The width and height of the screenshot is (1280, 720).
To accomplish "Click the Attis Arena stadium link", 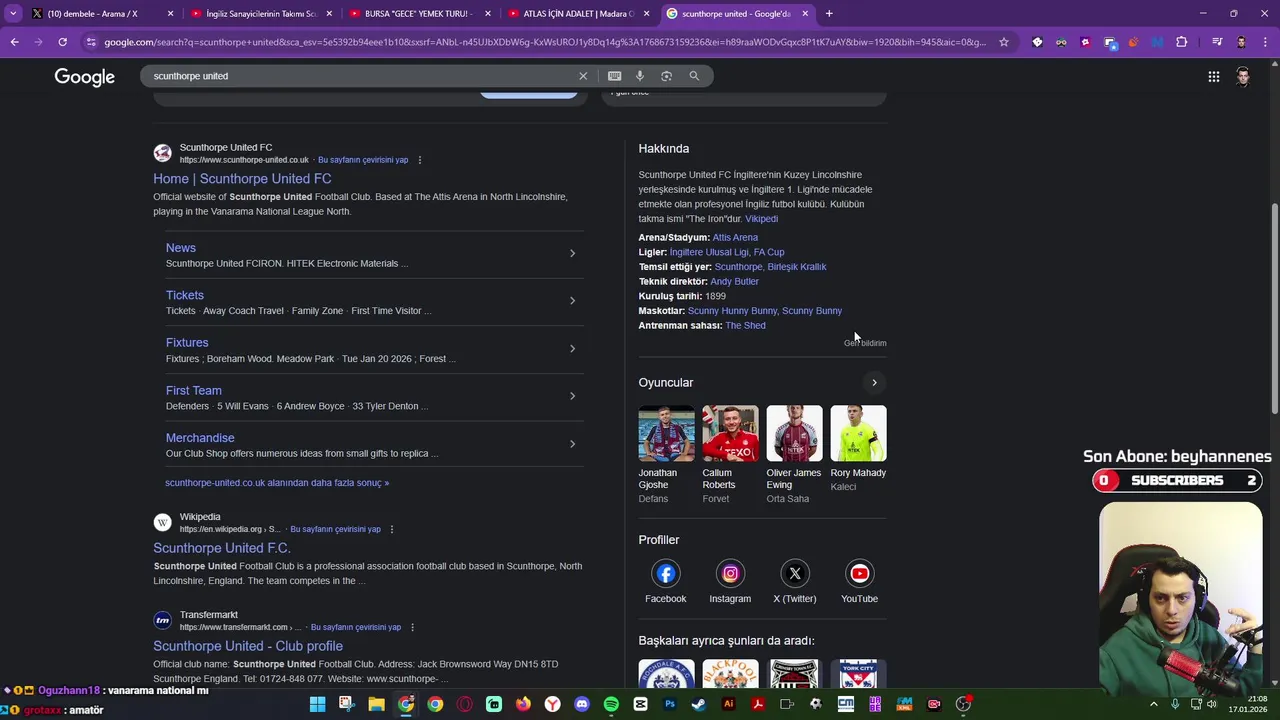I will coord(735,238).
